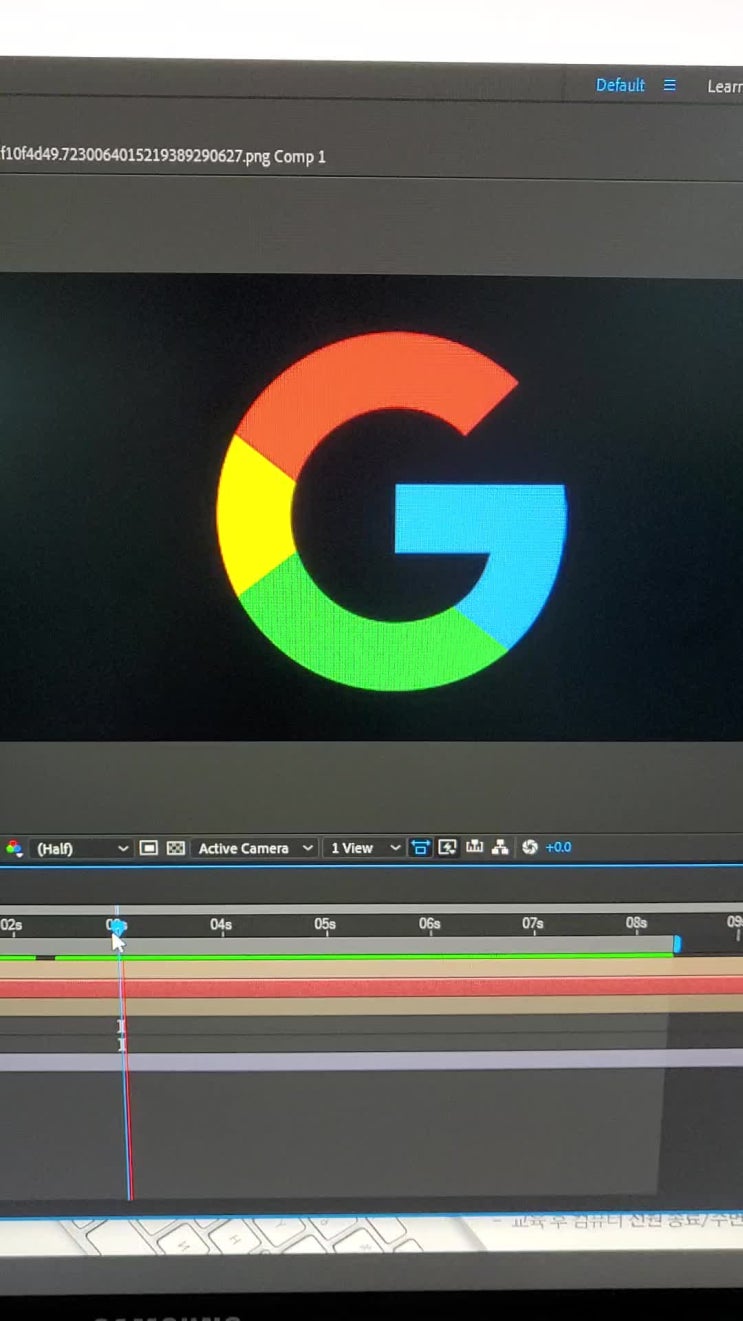Image resolution: width=743 pixels, height=1321 pixels.
Task: Expand the 1 View layout dropdown
Action: pos(364,848)
